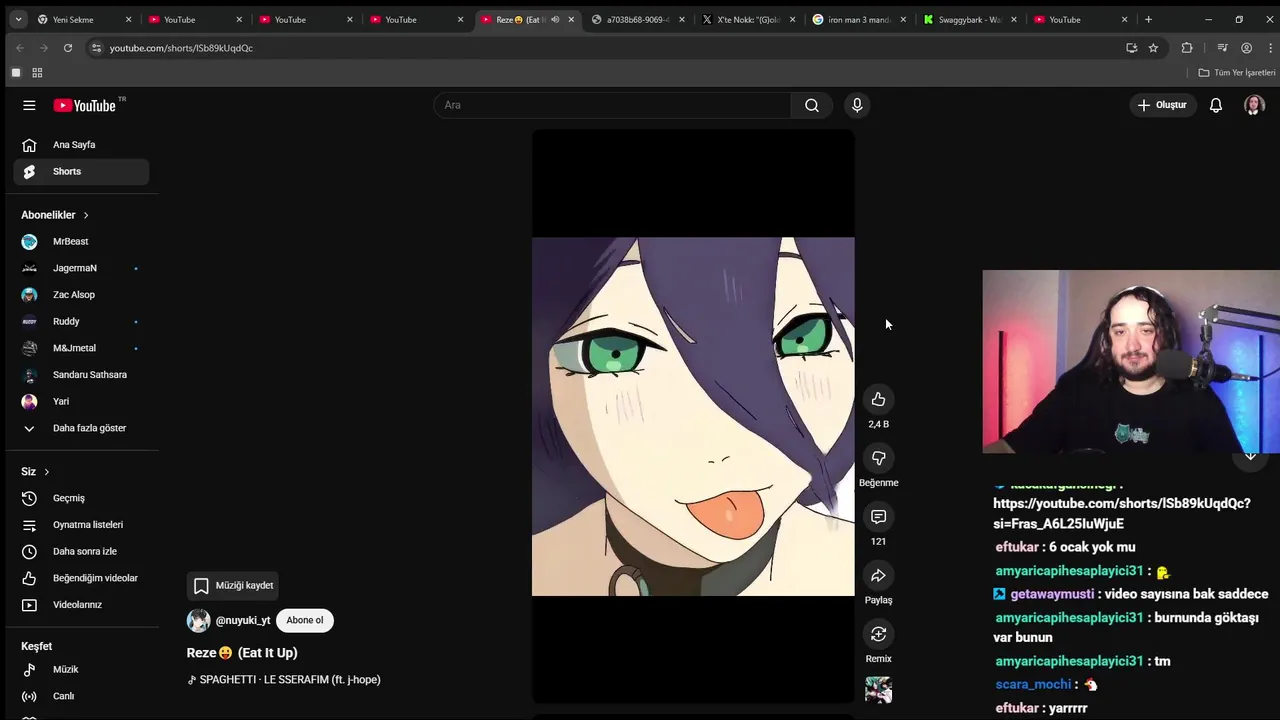
Task: Dislike the short with thumbs down
Action: pos(878,458)
